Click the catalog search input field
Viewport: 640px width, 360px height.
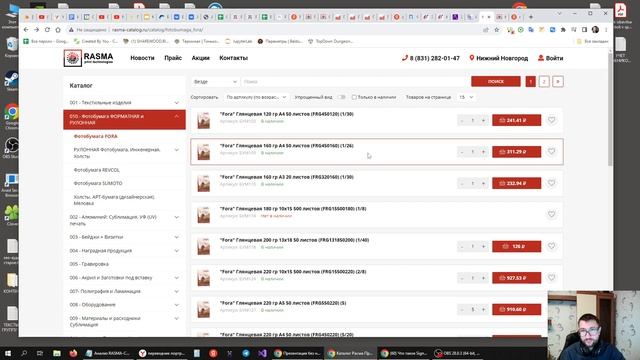pos(354,82)
